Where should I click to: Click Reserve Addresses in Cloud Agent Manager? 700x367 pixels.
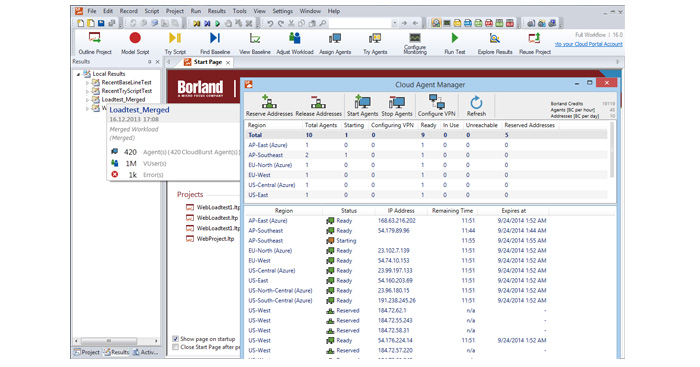[x=269, y=105]
